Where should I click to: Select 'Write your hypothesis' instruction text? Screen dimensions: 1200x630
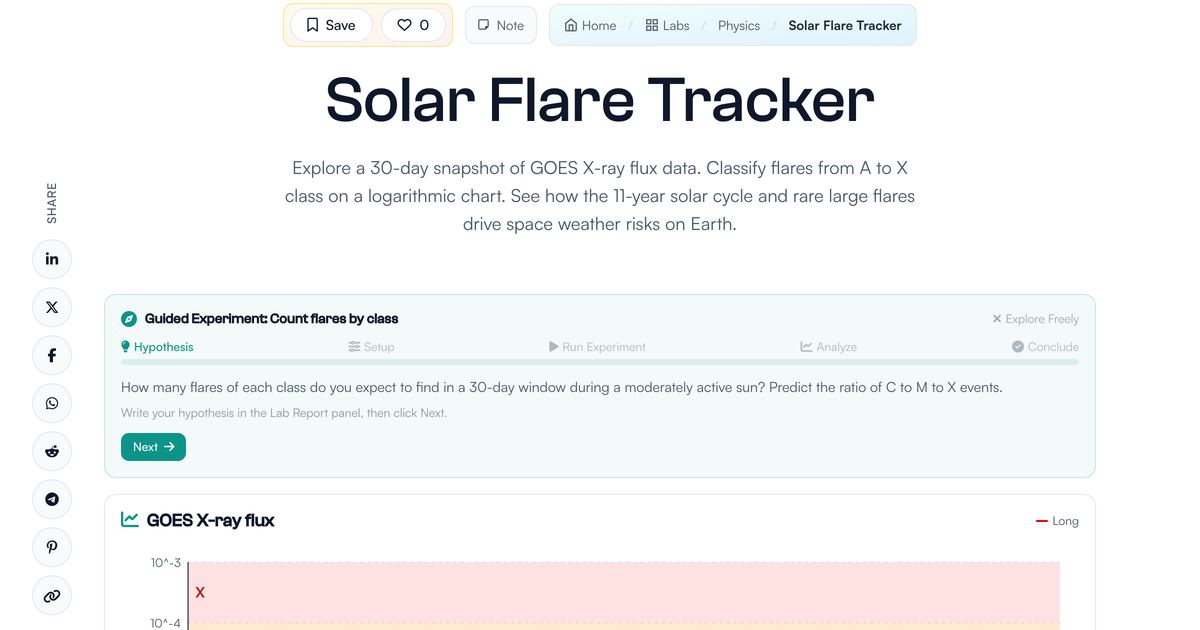pyautogui.click(x=284, y=413)
